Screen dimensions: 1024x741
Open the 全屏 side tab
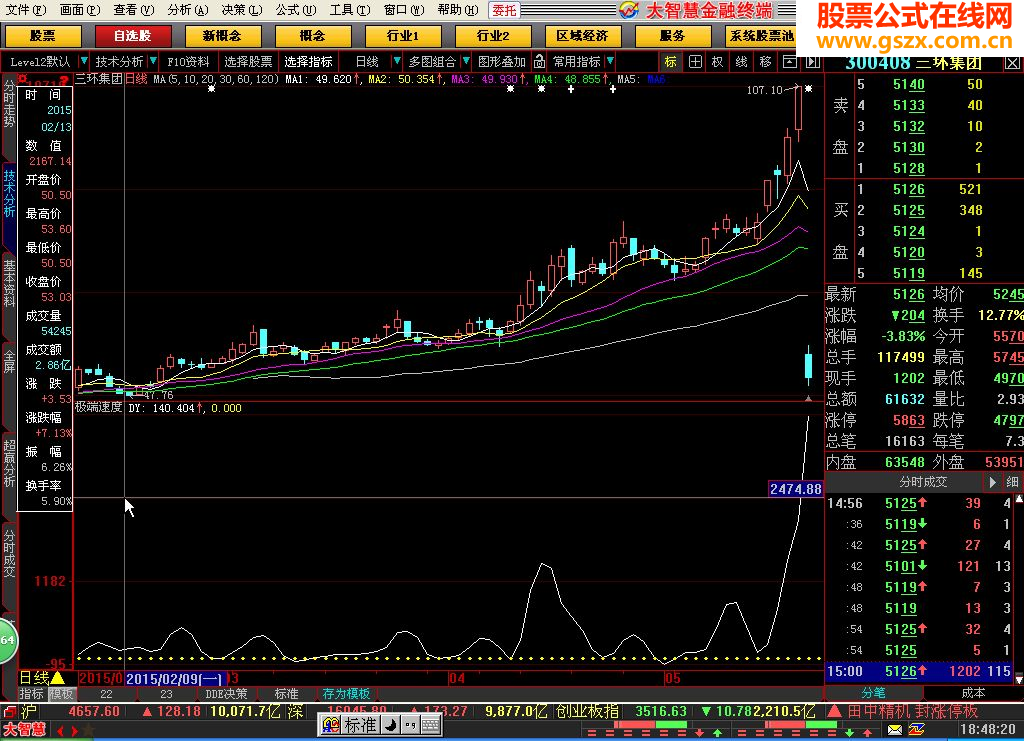pyautogui.click(x=8, y=361)
